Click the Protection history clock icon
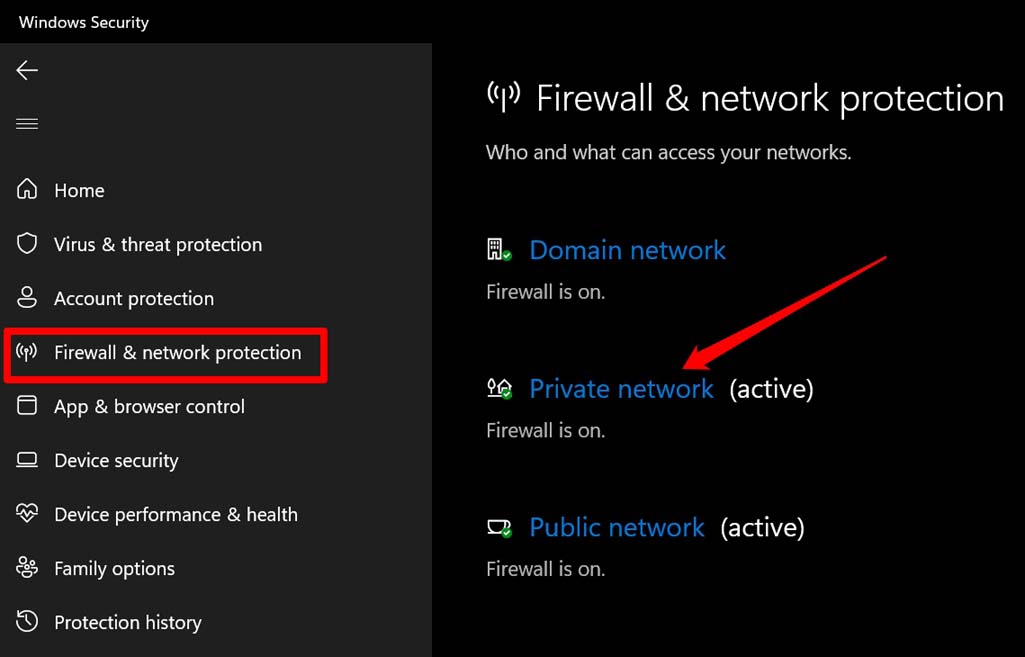The image size is (1025, 657). (x=26, y=622)
